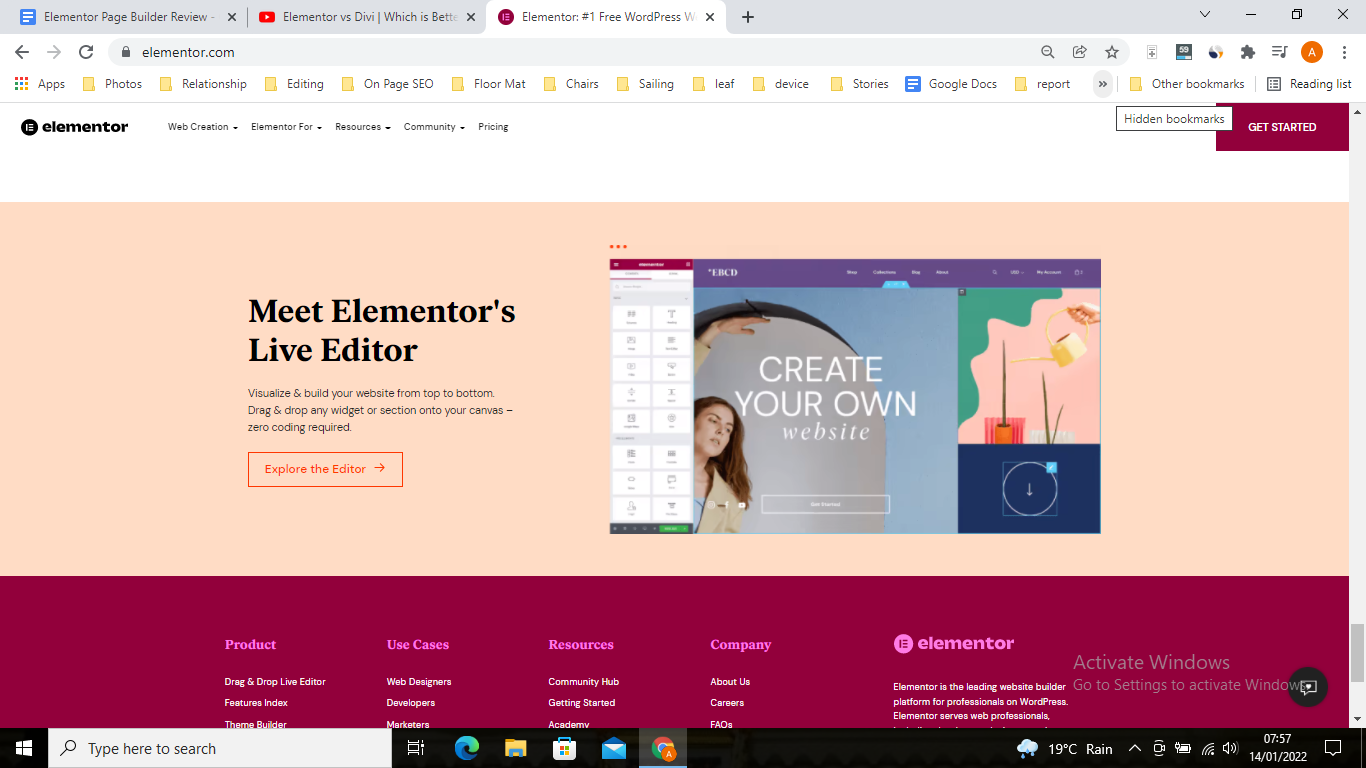The width and height of the screenshot is (1366, 768).
Task: Launch Microsoft Edge from the taskbar
Action: click(466, 748)
